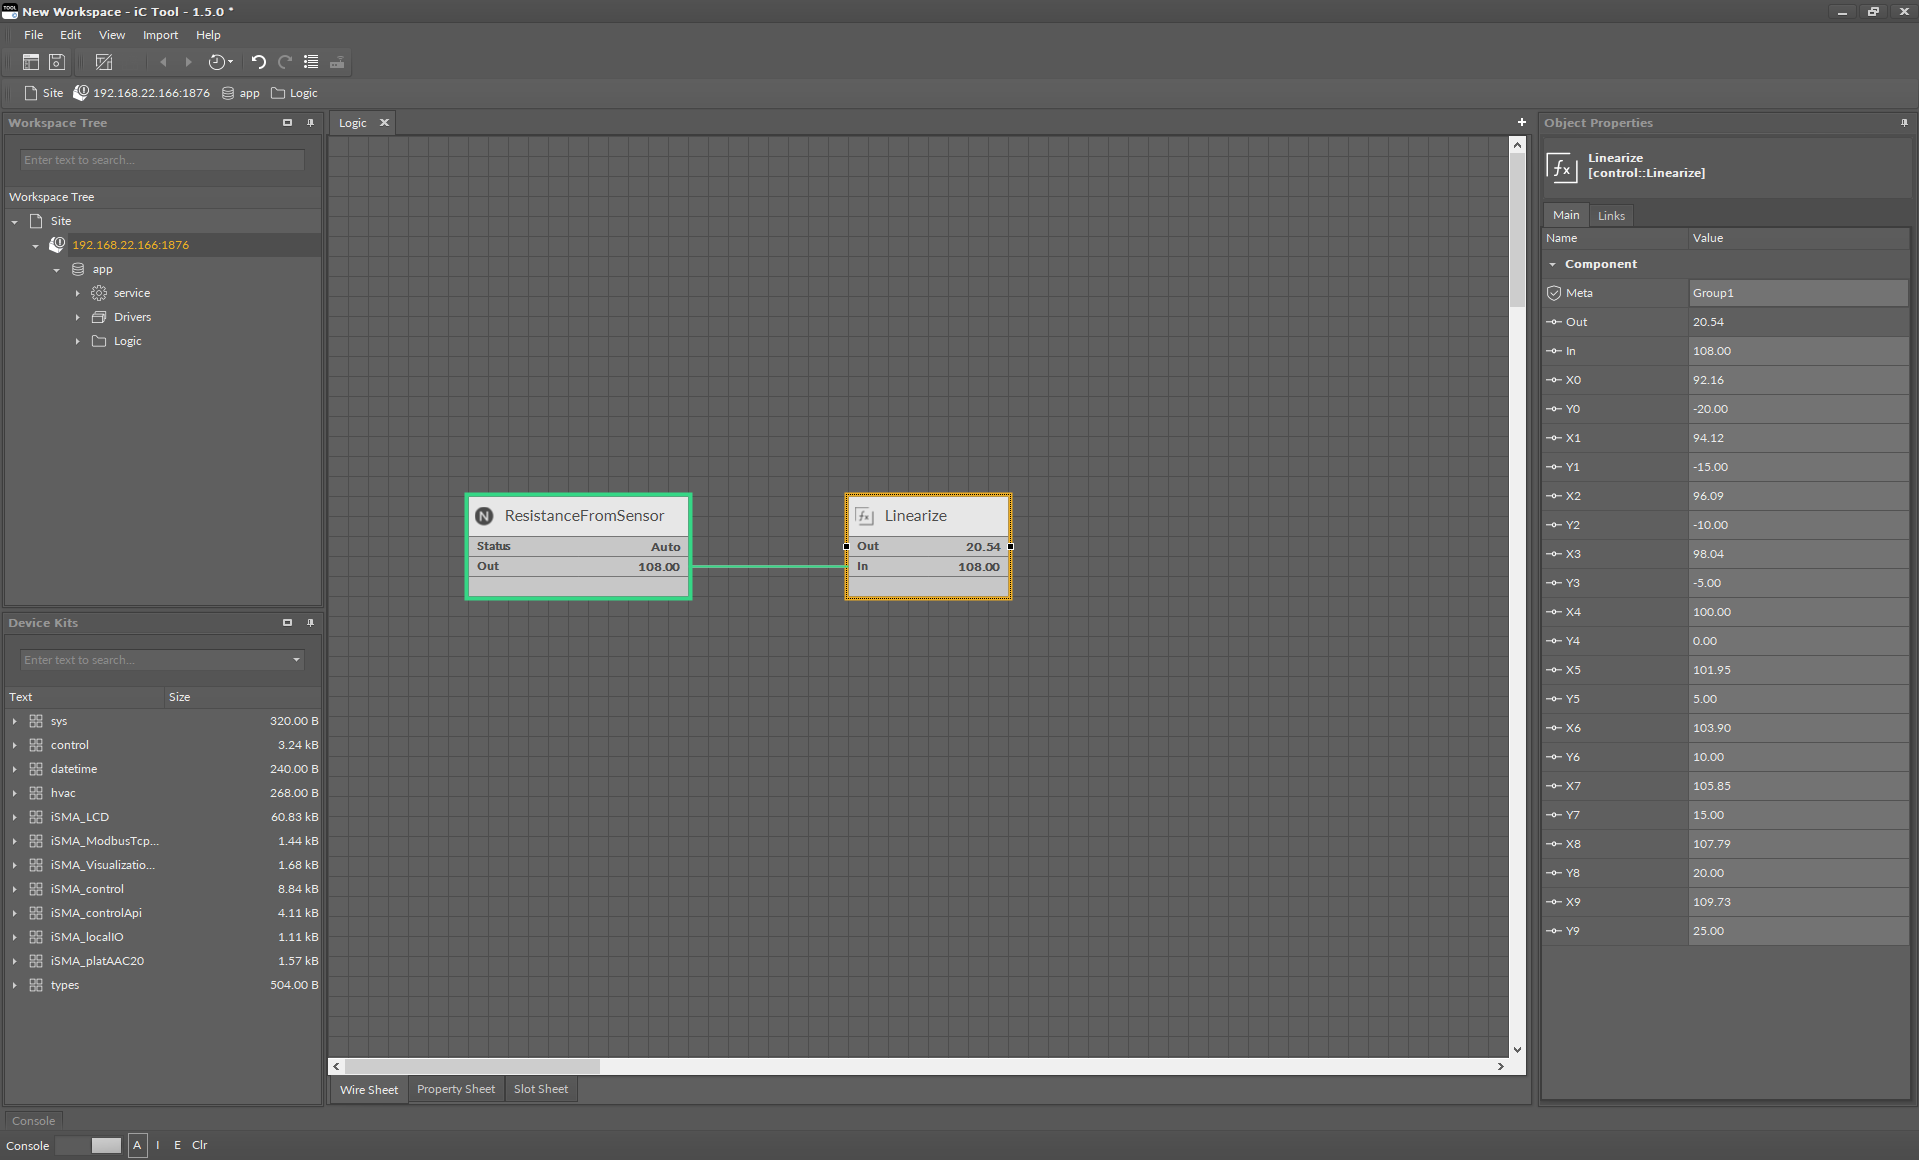
Task: Click the Clr console button
Action: tap(200, 1145)
